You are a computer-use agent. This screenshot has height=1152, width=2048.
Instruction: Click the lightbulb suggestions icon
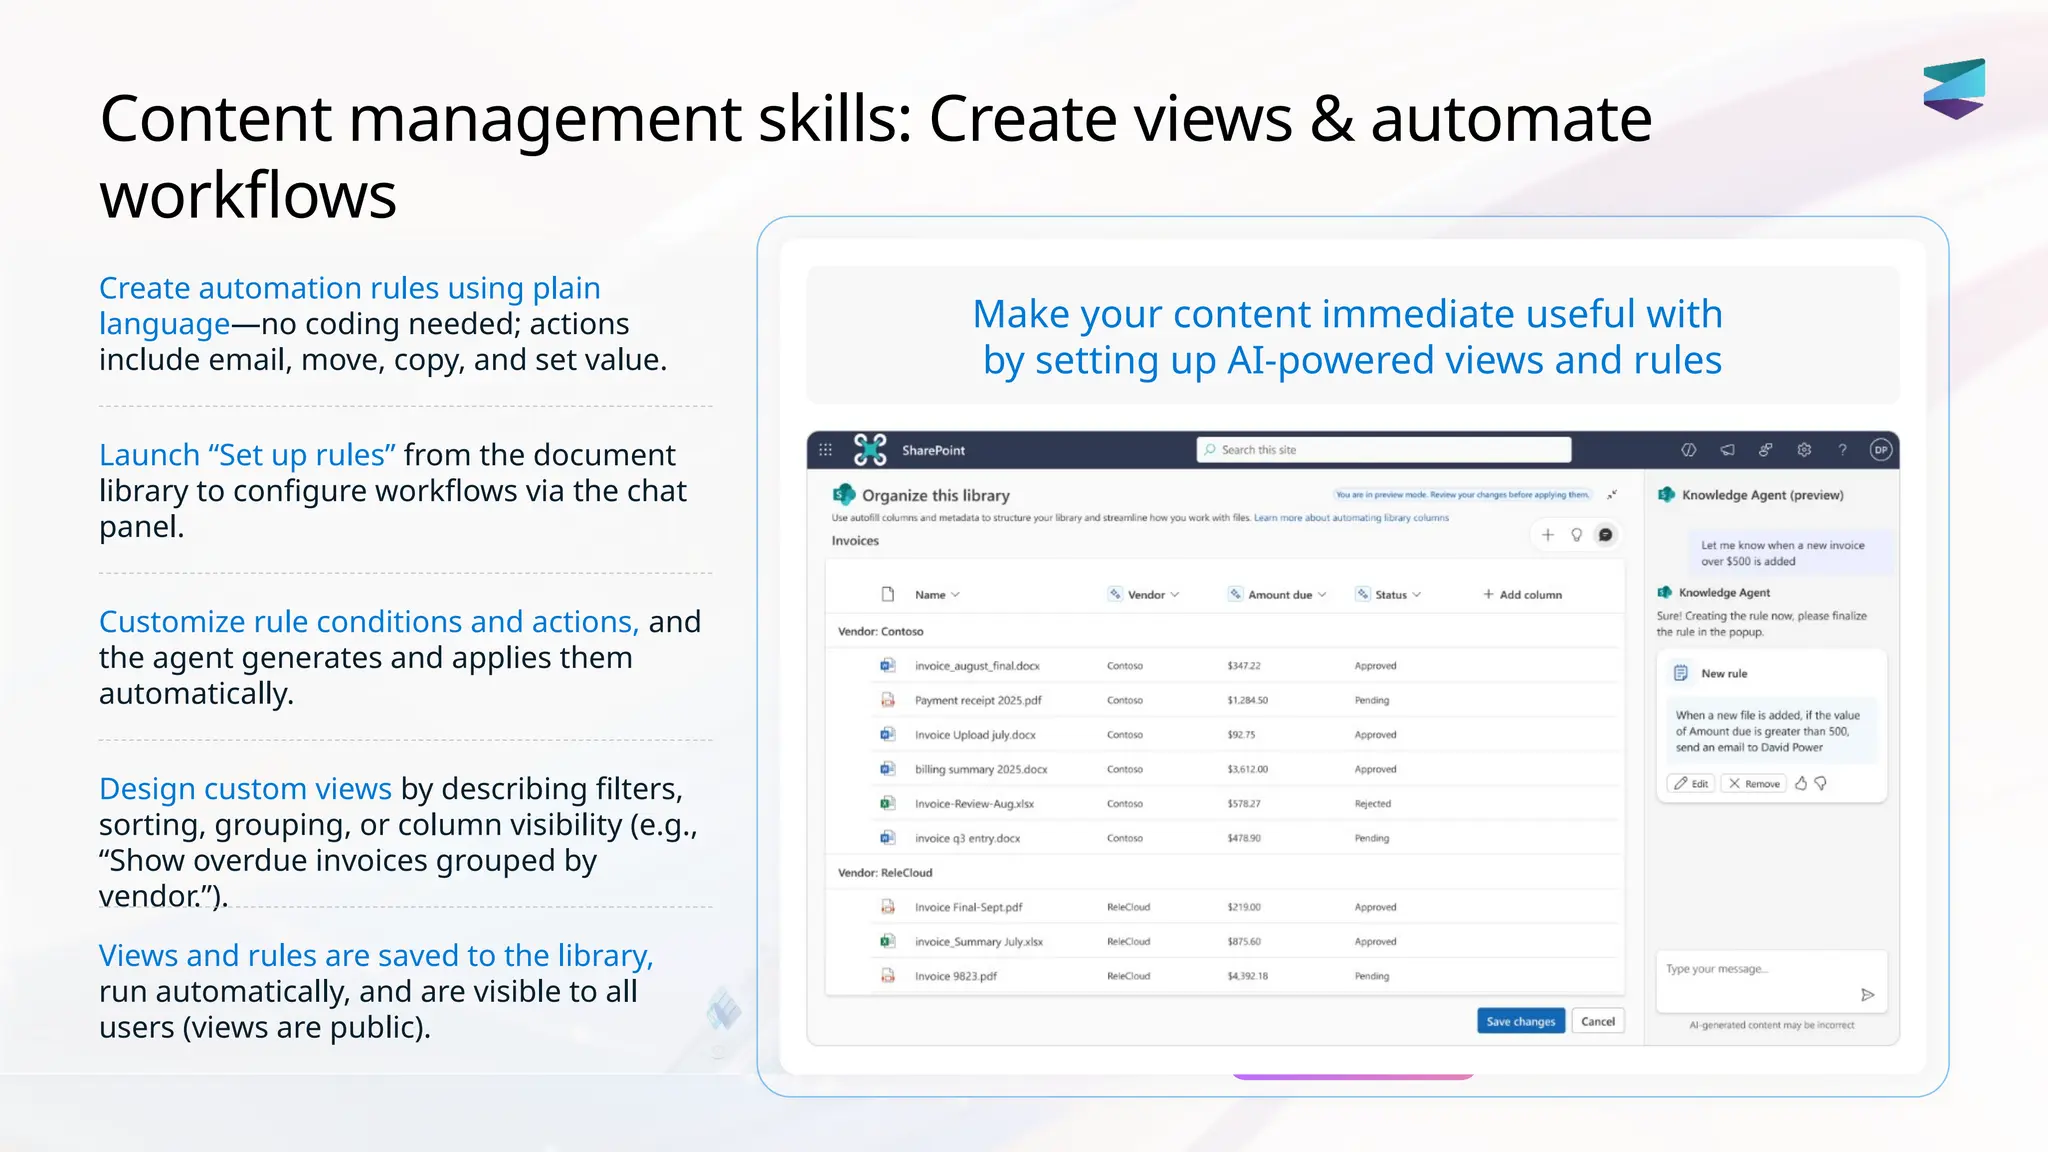(x=1576, y=535)
